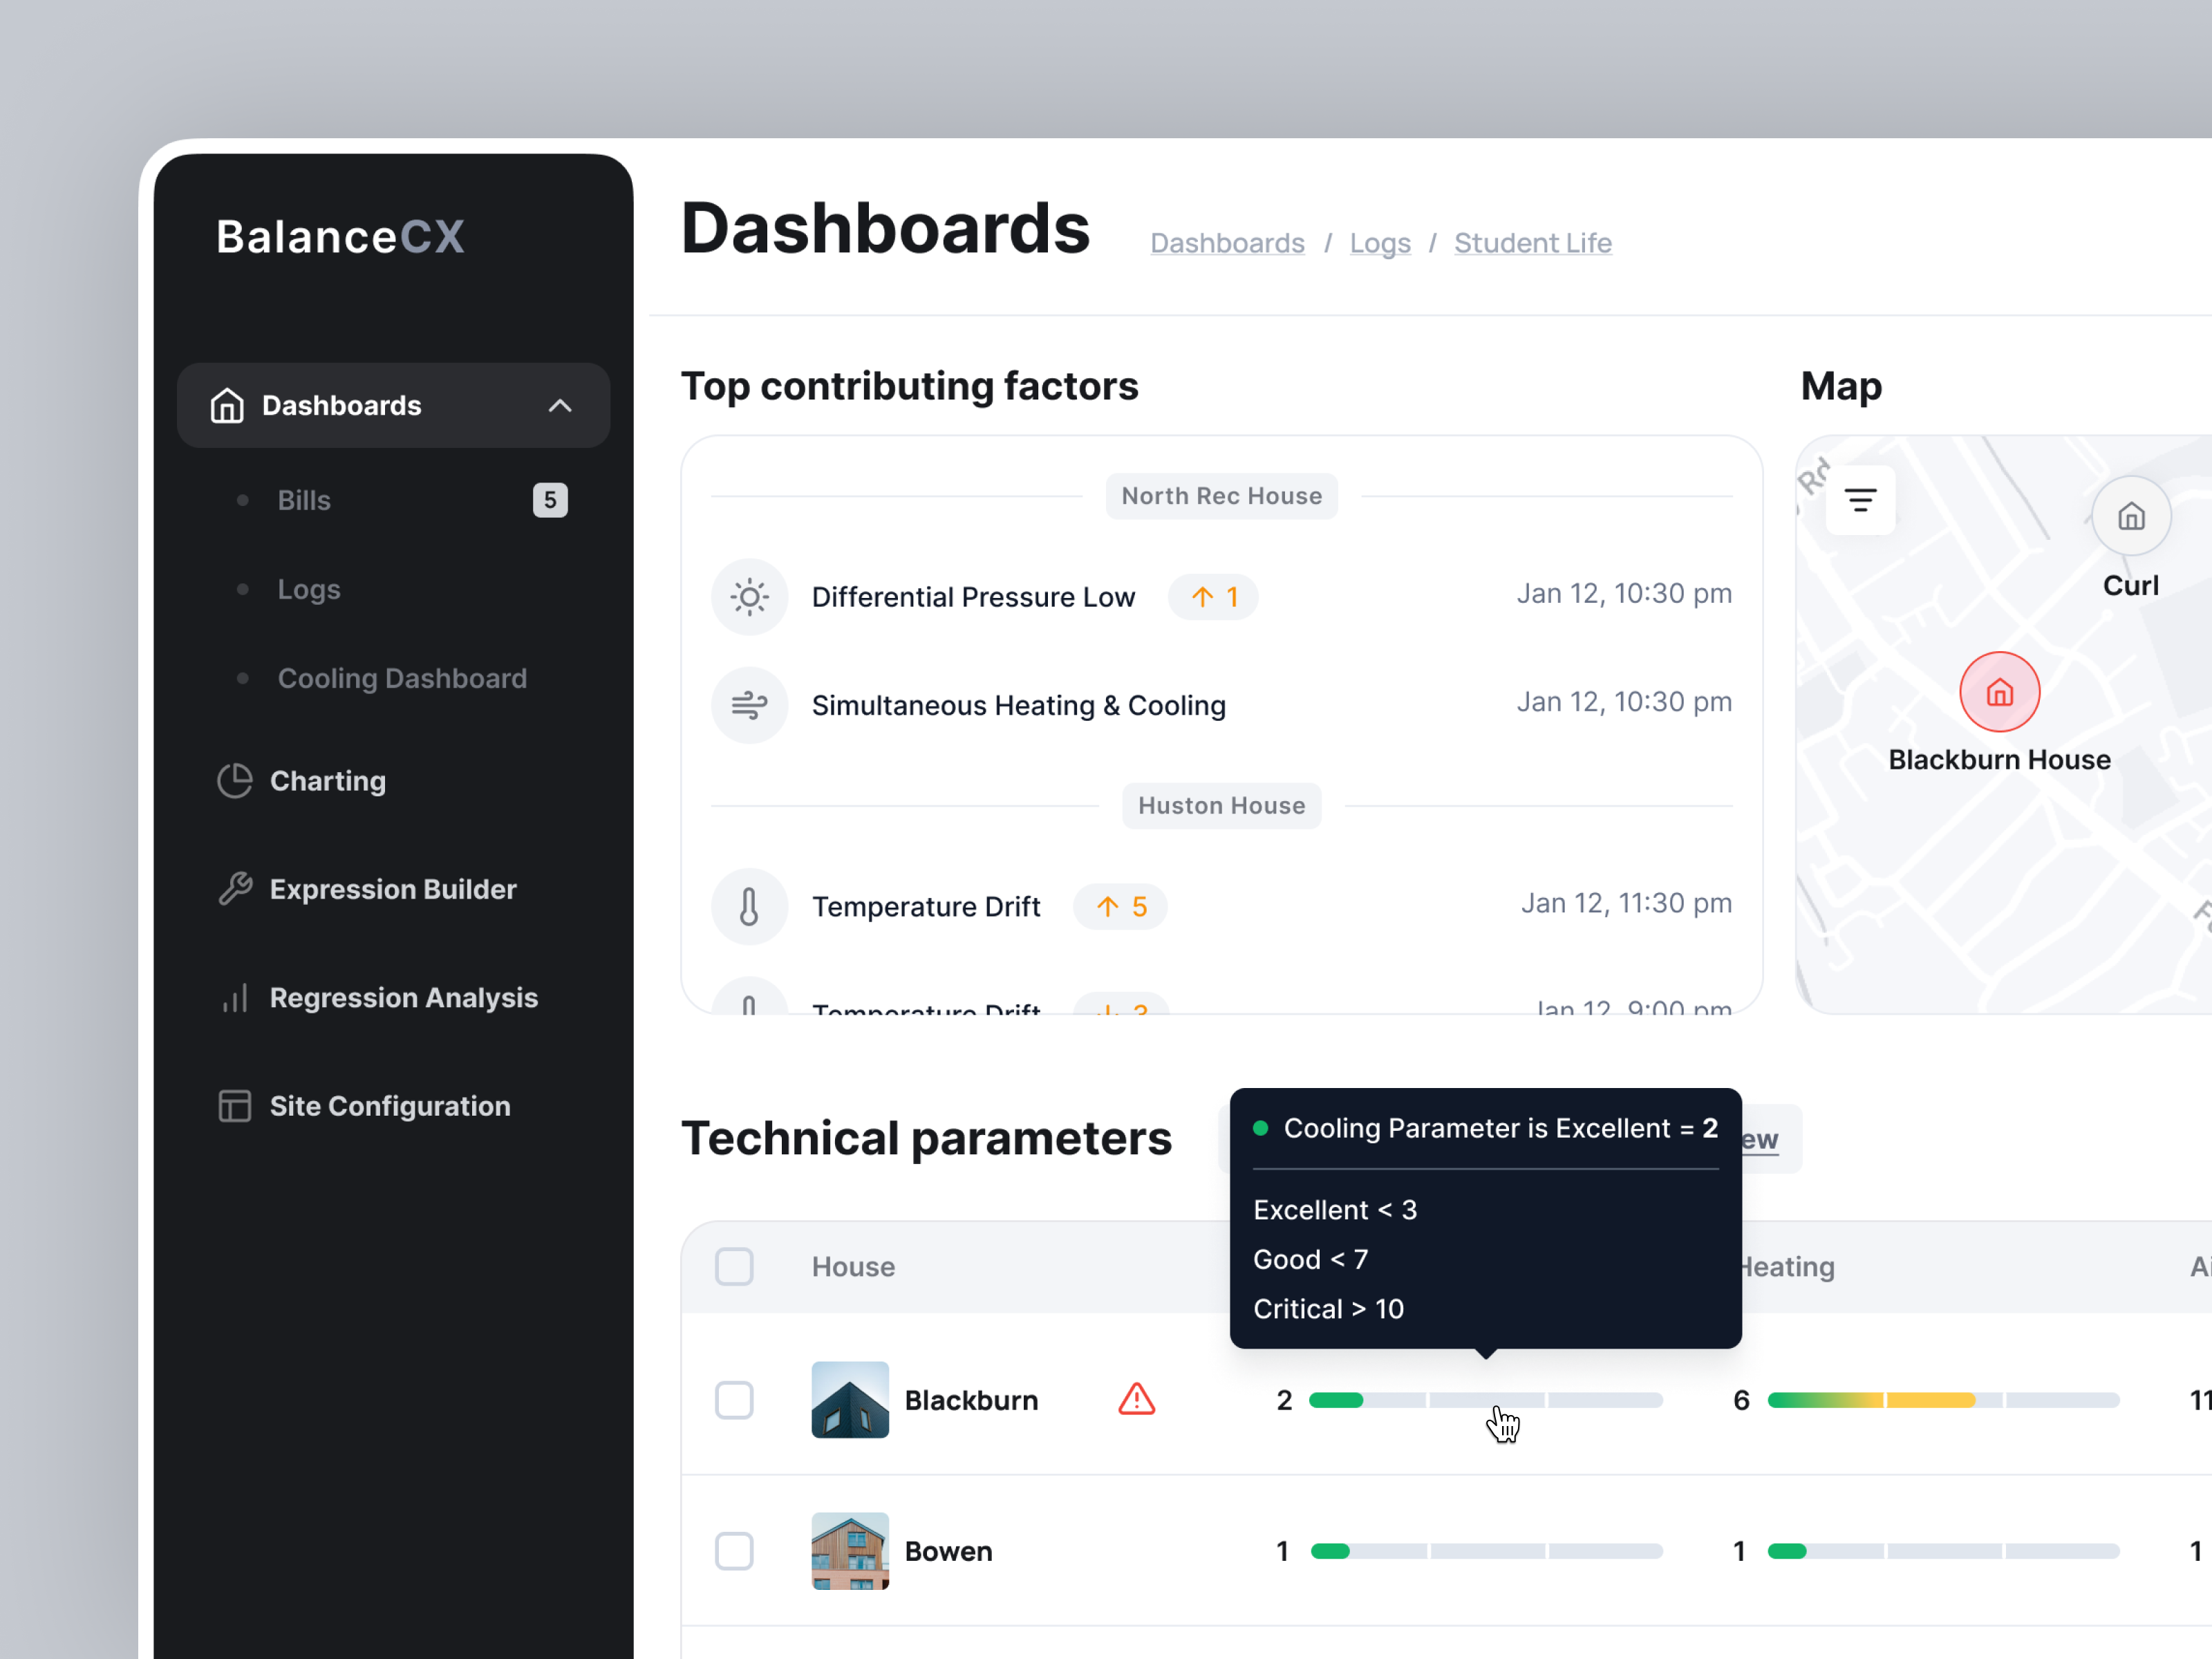The image size is (2212, 1659).
Task: Click the map filter icon
Action: 1860,499
